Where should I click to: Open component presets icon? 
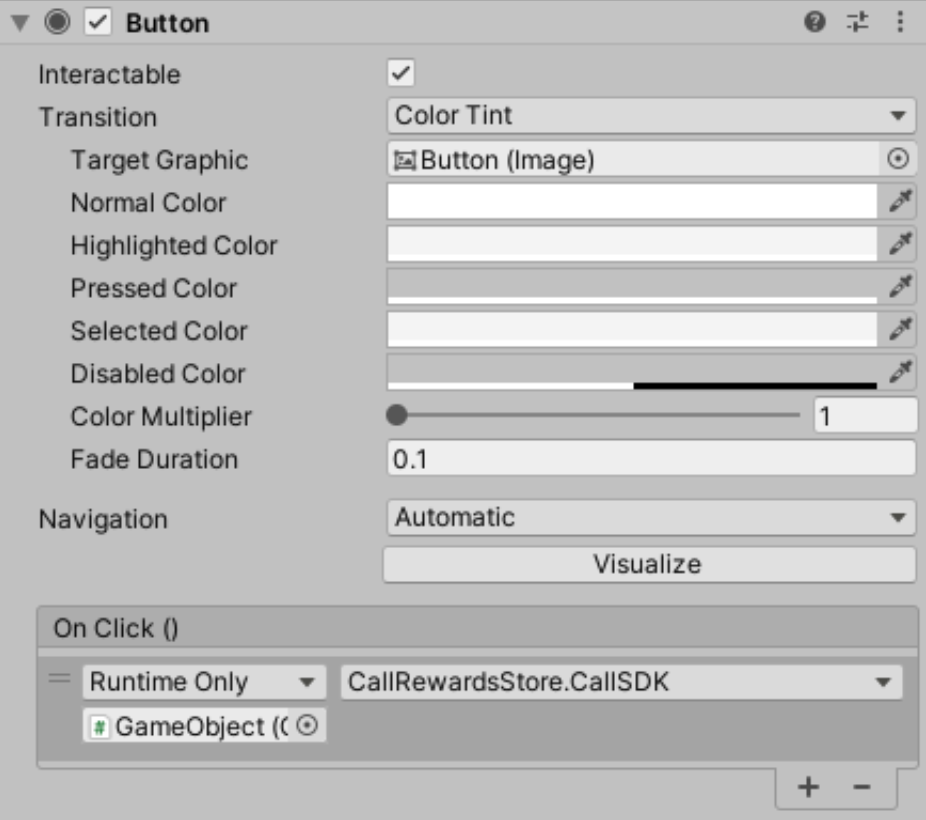857,22
